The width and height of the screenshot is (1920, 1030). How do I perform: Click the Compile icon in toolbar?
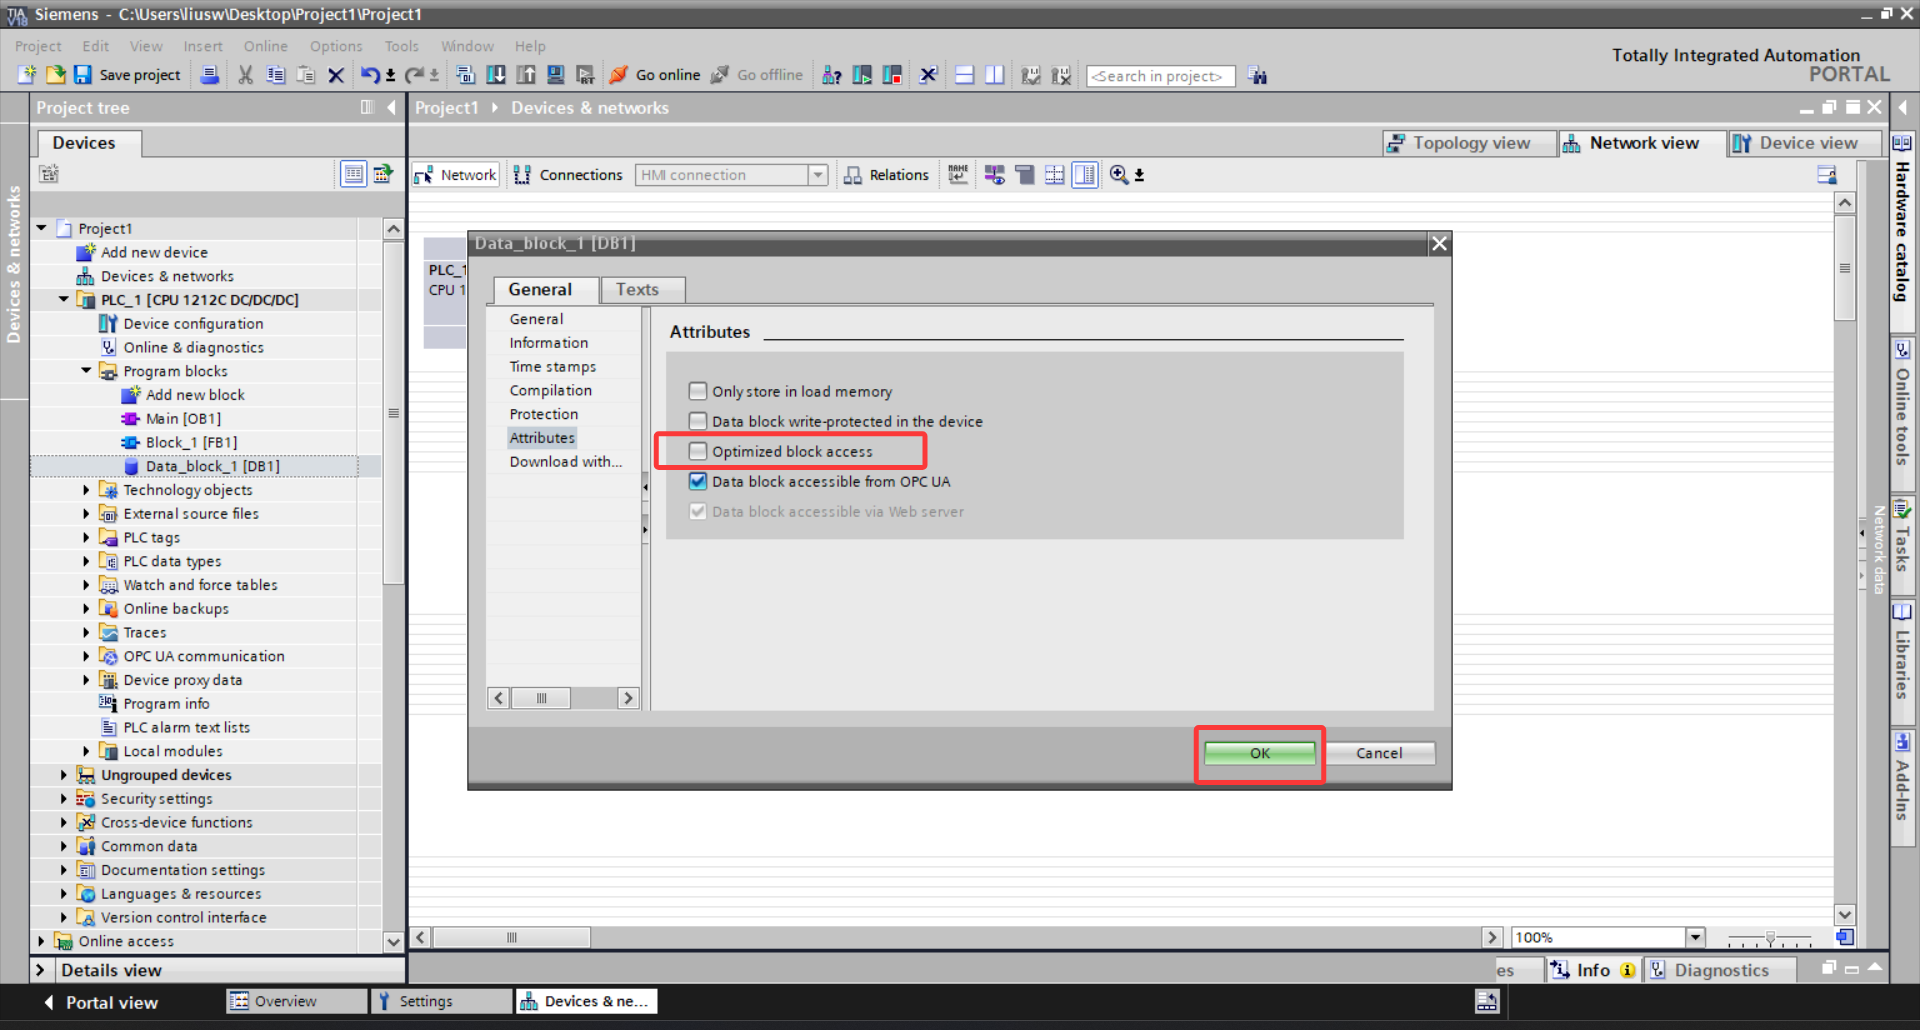[x=465, y=75]
